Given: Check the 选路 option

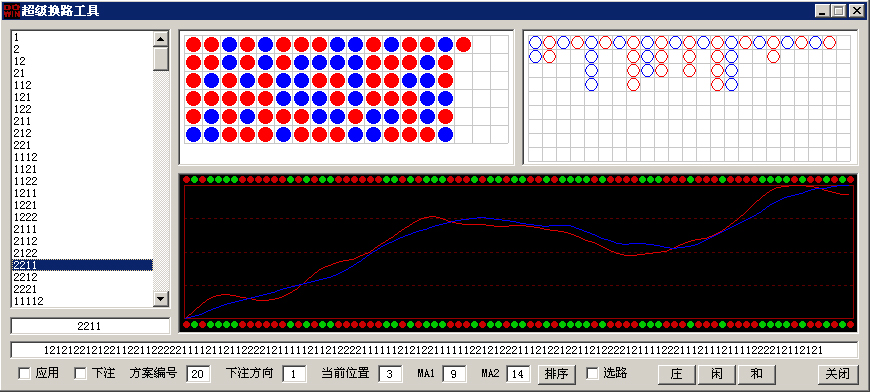Looking at the screenshot, I should [x=593, y=374].
